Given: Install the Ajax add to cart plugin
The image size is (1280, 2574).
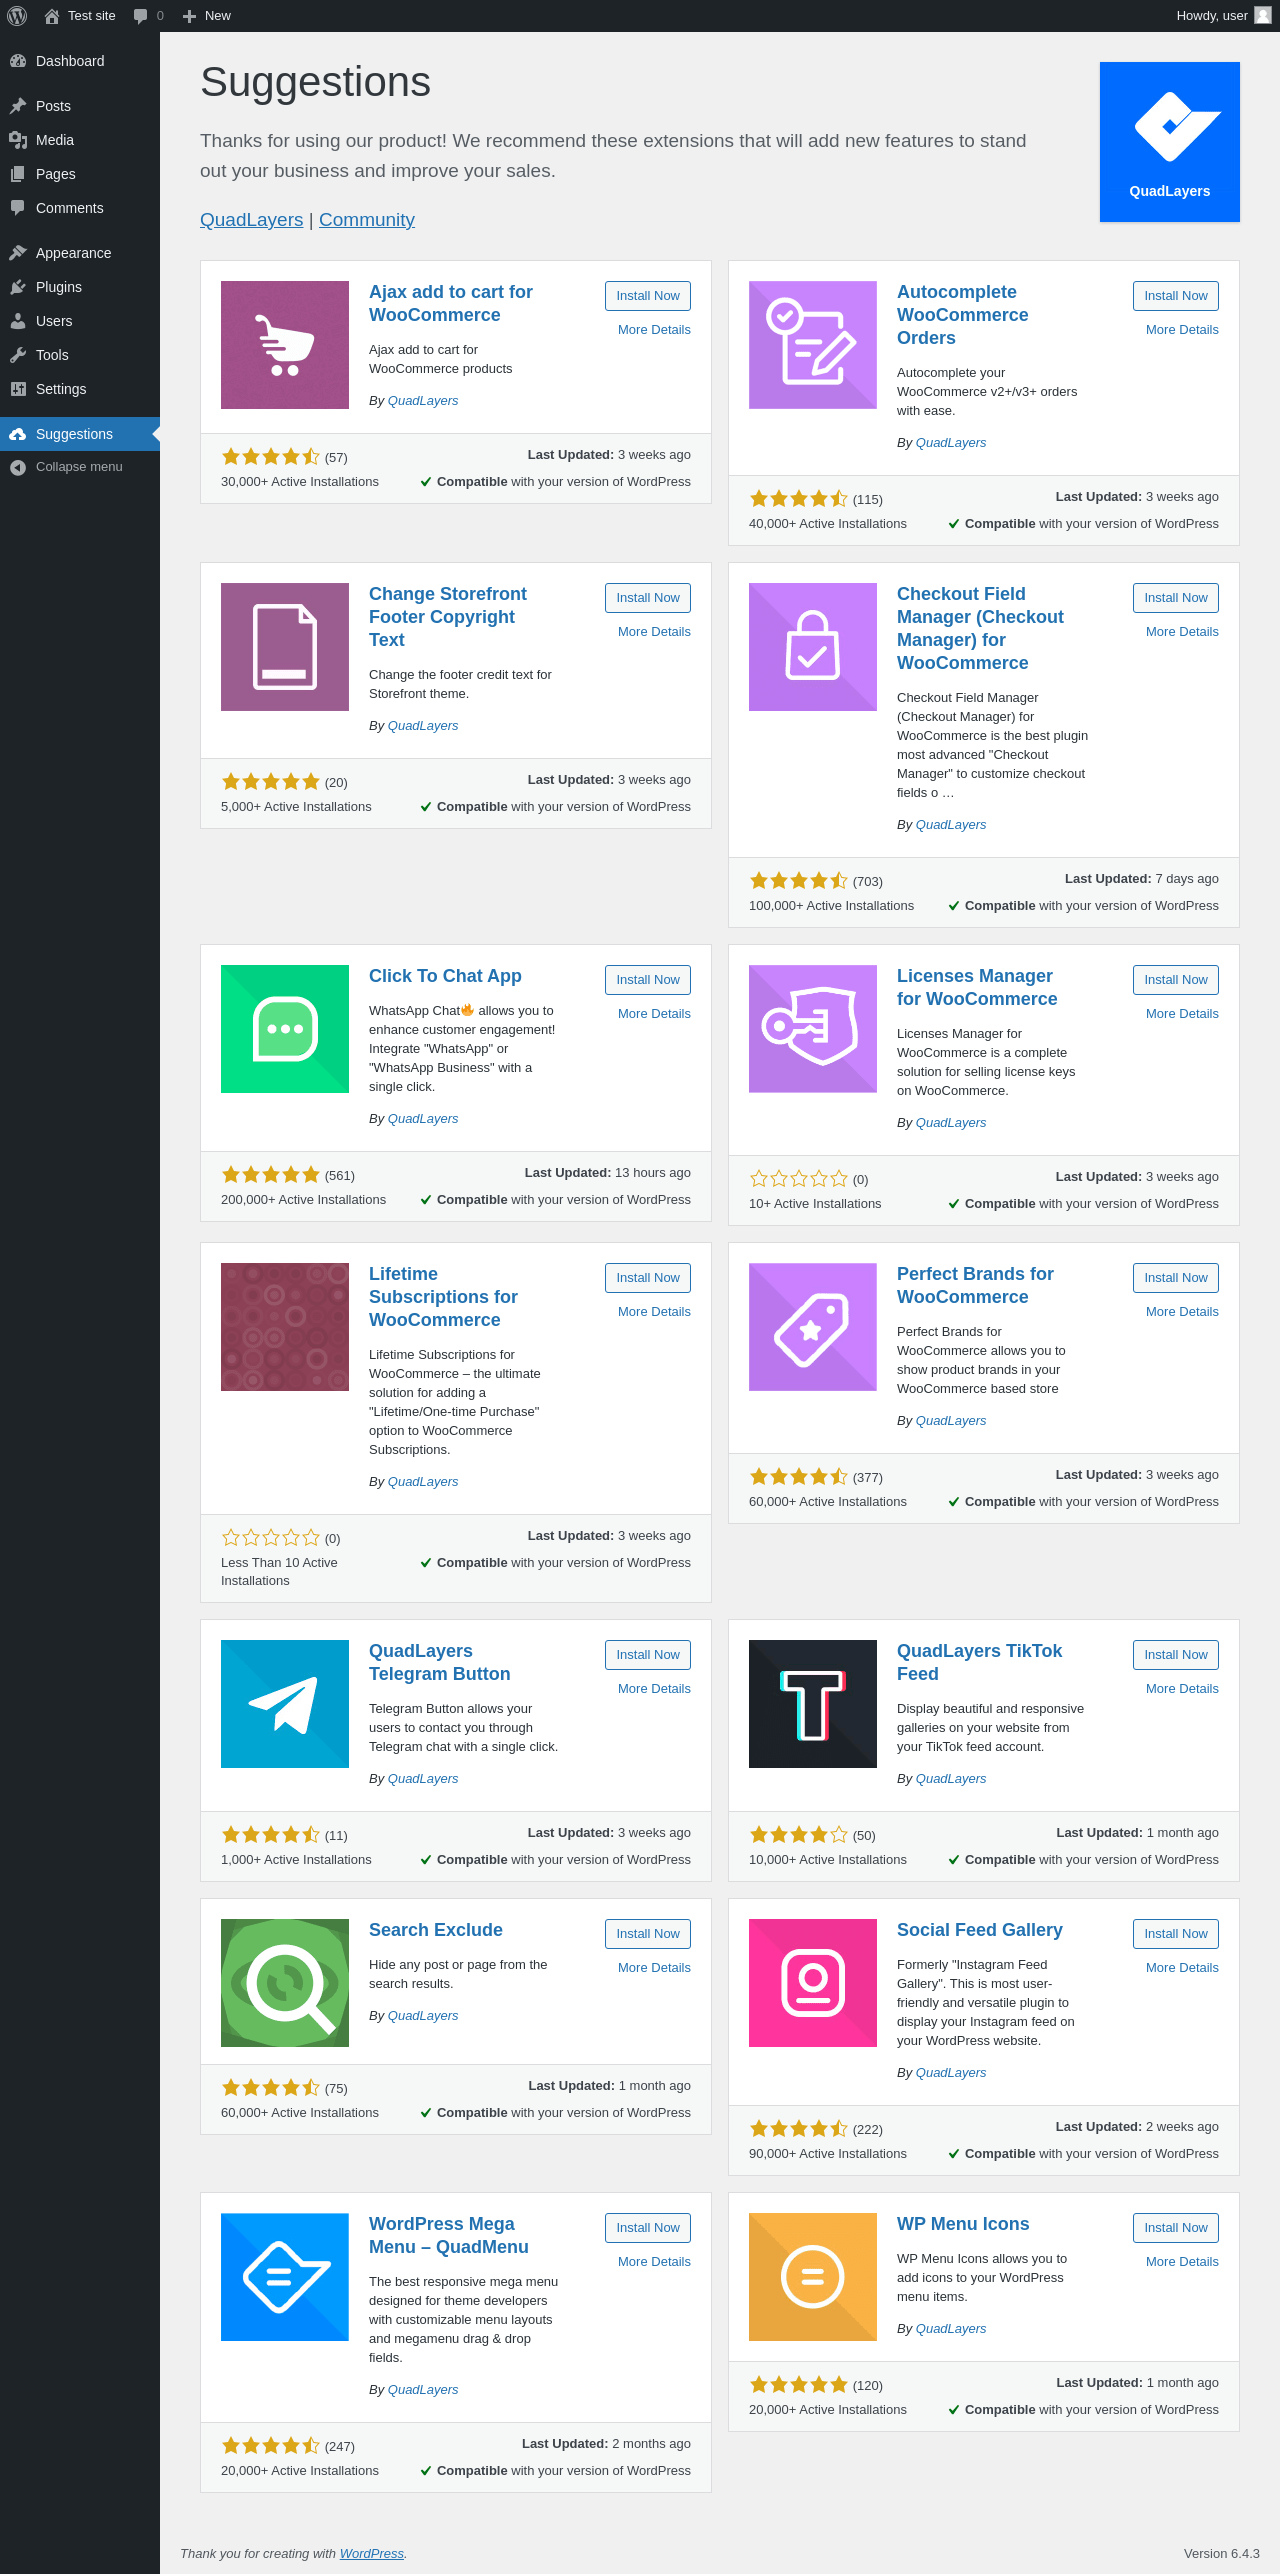Looking at the screenshot, I should [648, 296].
